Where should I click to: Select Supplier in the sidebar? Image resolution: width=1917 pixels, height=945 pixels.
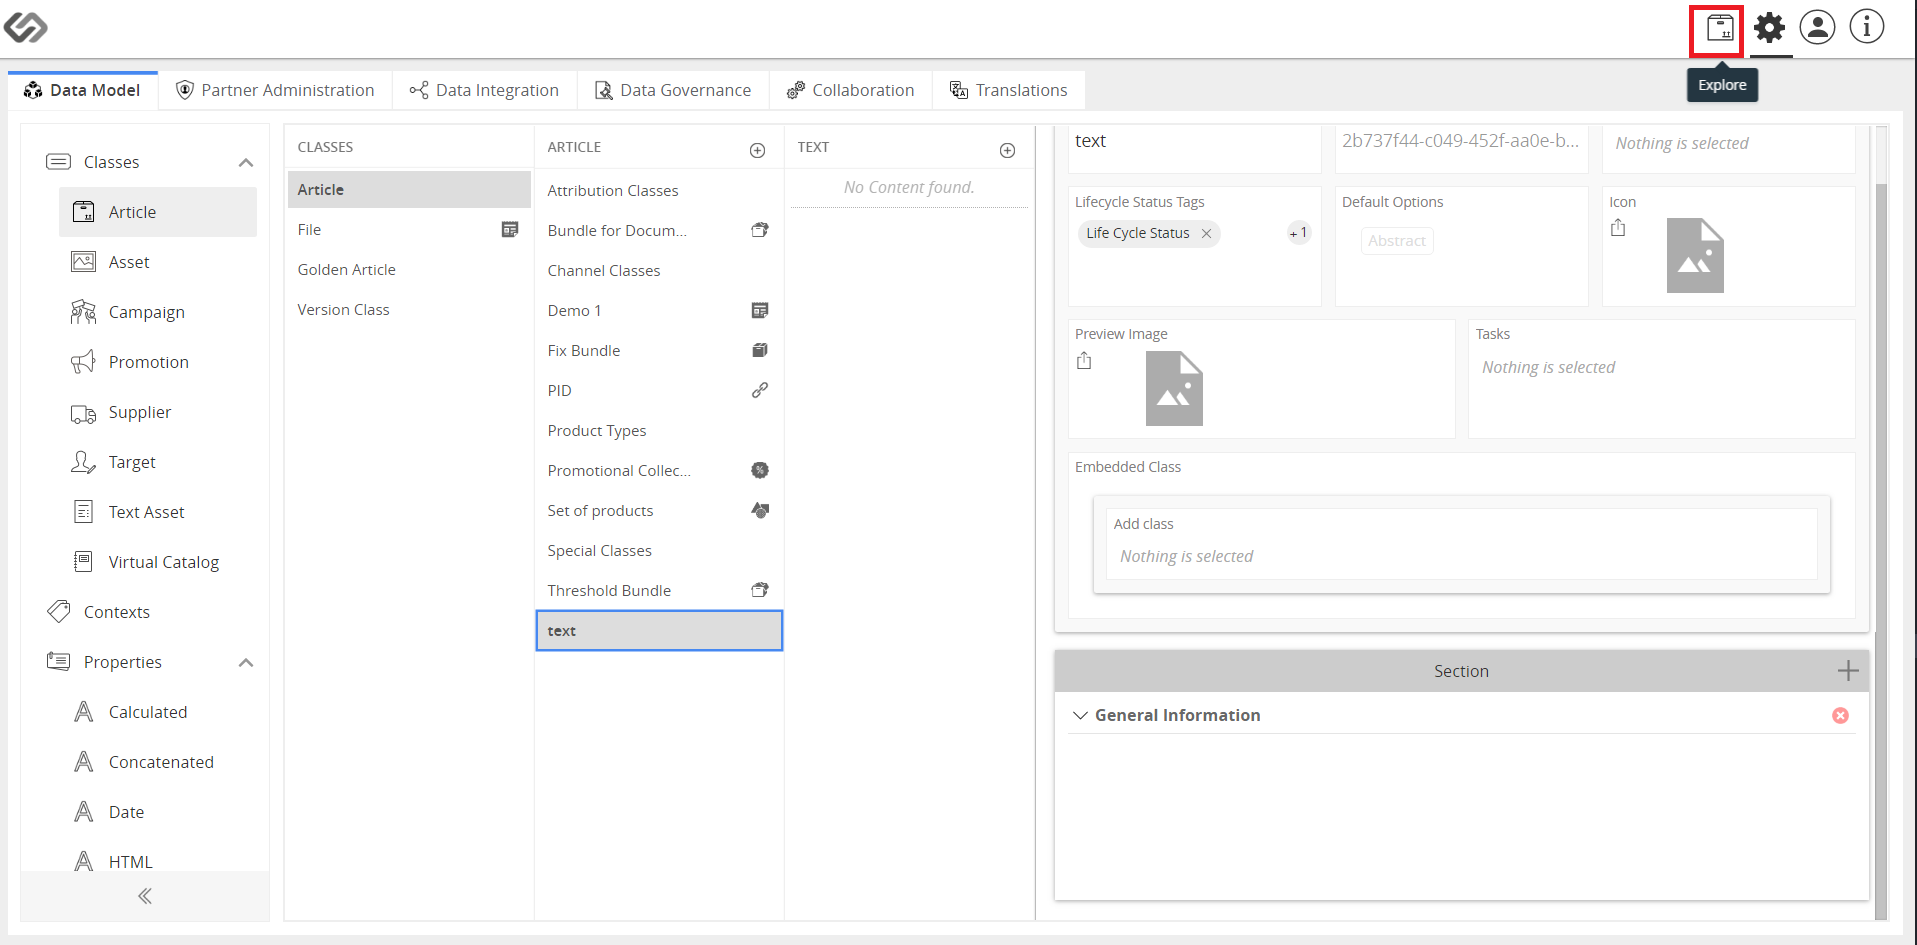pyautogui.click(x=158, y=412)
